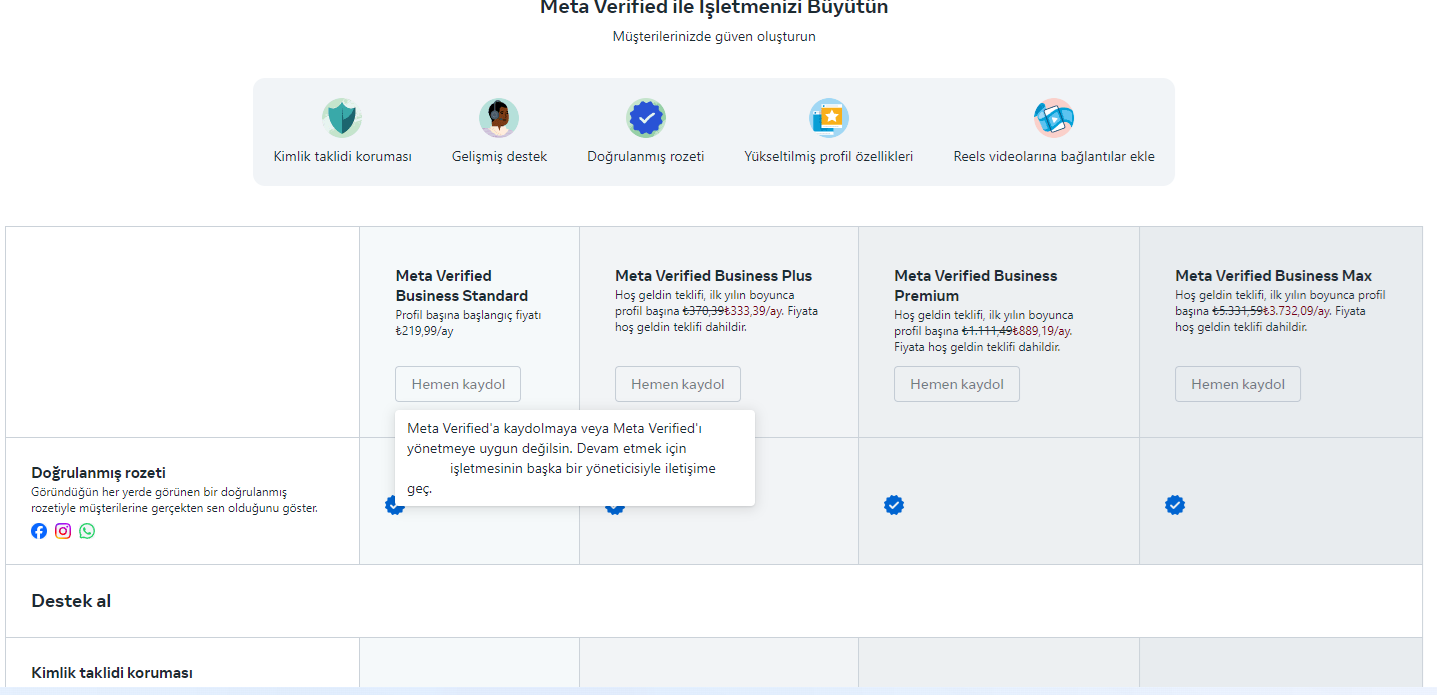Click the Facebook icon under Doğrulanmış rozeti
1437x695 pixels.
pos(39,531)
